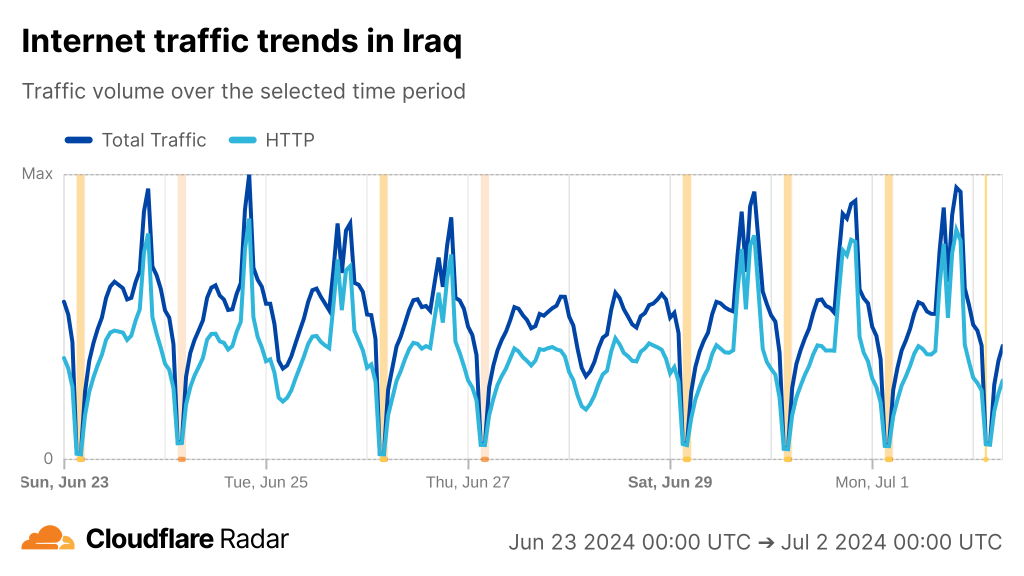Click the dark blue Total Traffic legend line
This screenshot has width=1024, height=576.
pyautogui.click(x=79, y=140)
